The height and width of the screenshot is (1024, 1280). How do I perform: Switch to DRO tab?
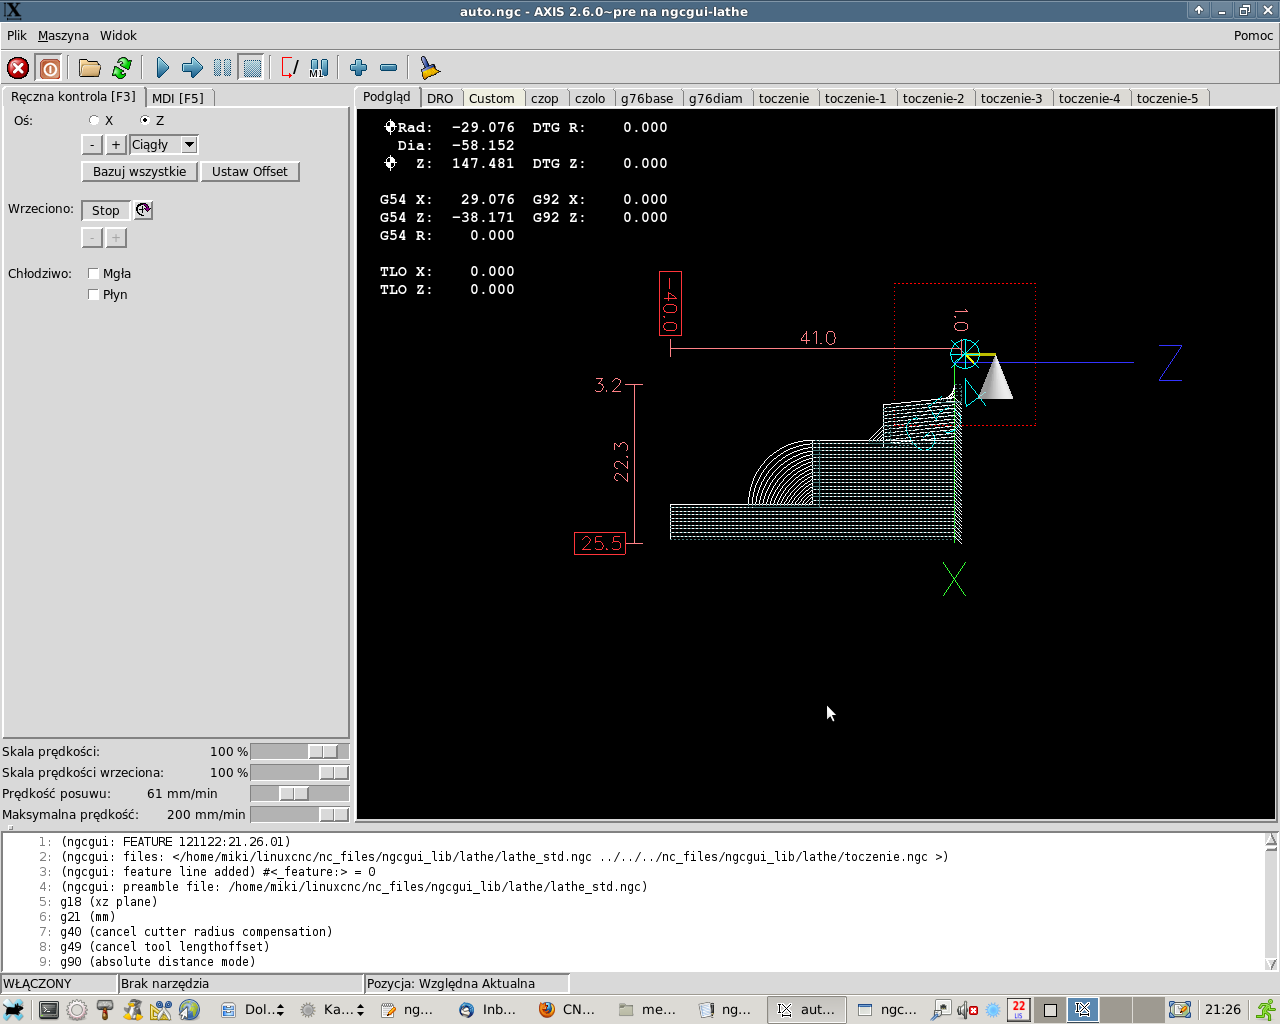(440, 98)
